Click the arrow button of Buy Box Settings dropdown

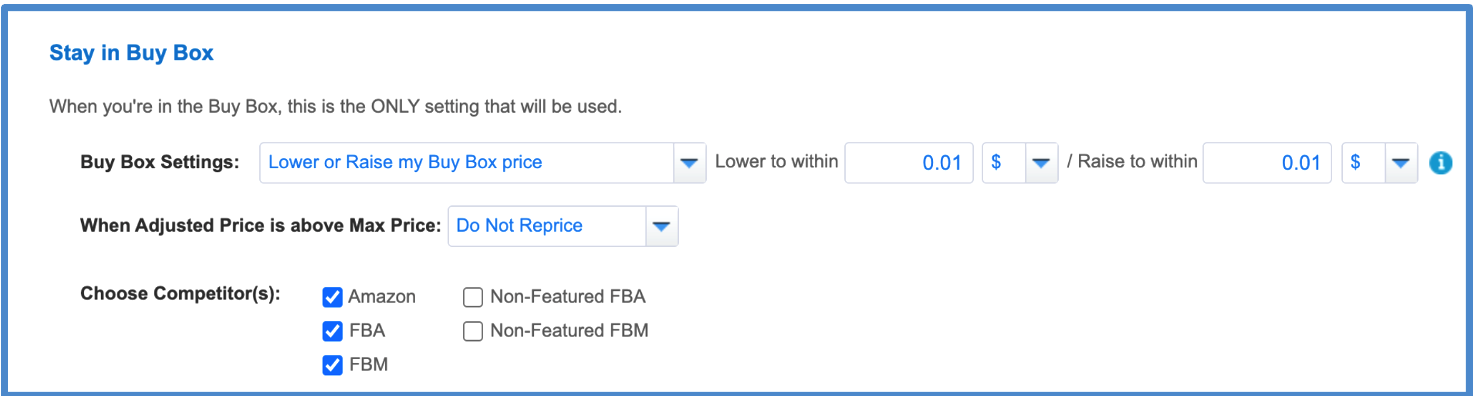coord(689,163)
